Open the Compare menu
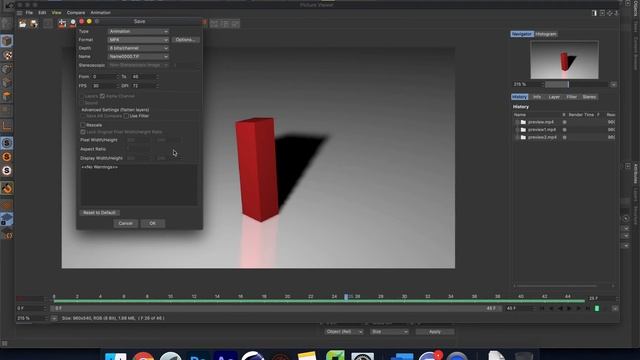The width and height of the screenshot is (640, 360). 76,13
